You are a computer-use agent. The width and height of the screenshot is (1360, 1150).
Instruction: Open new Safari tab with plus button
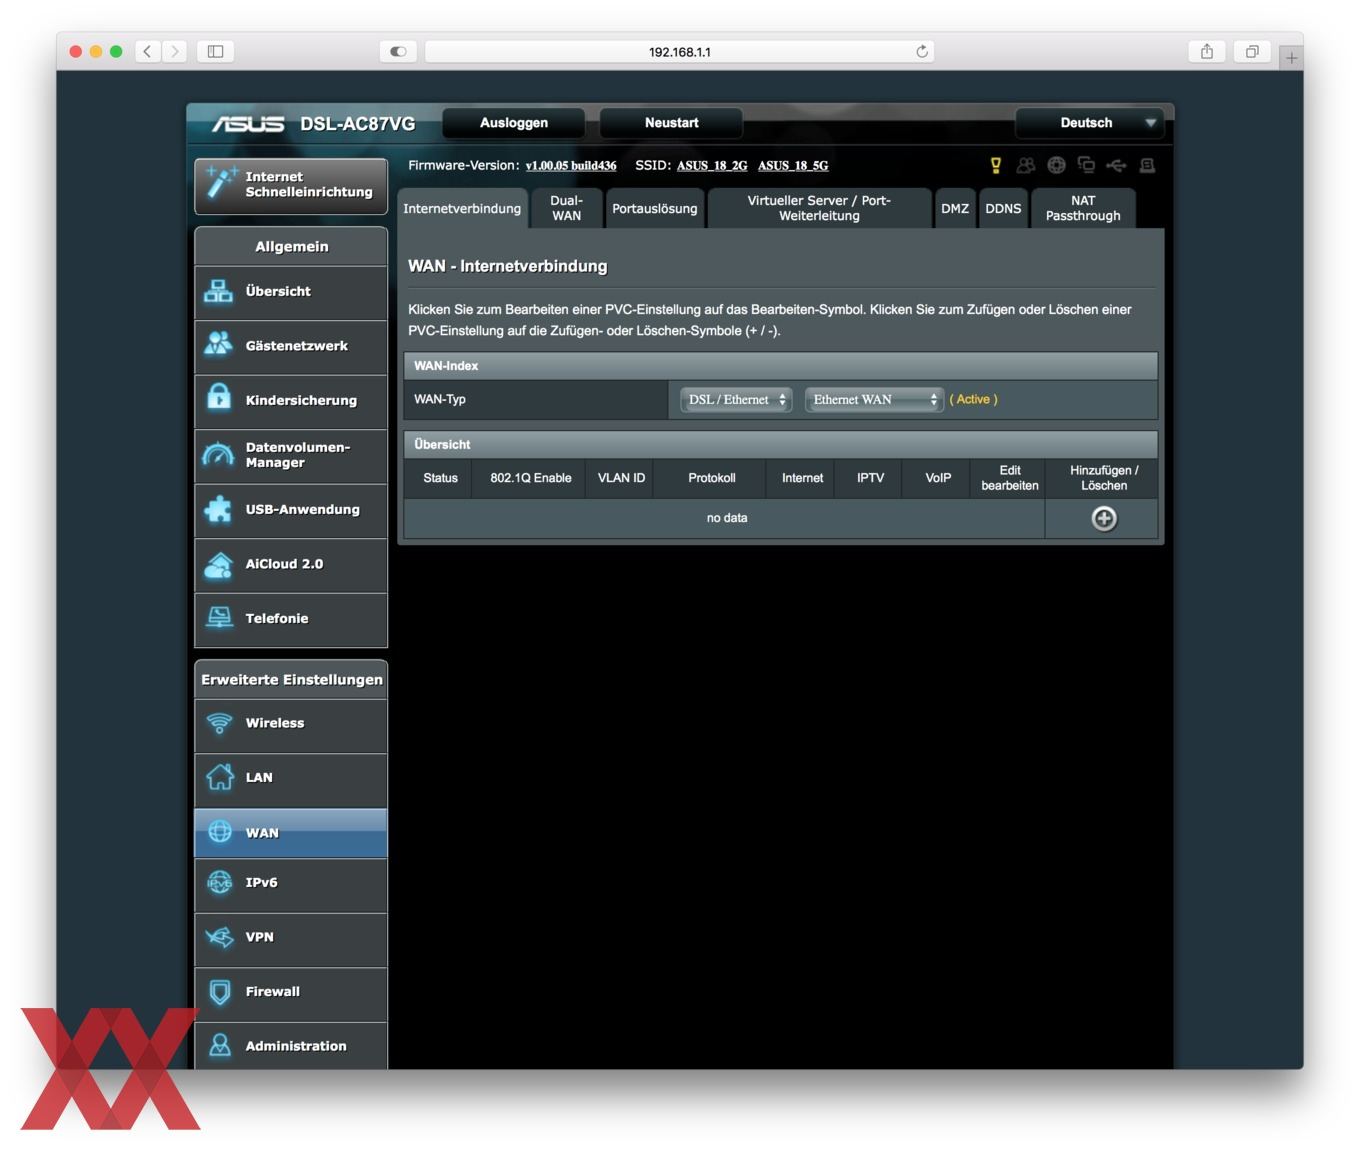click(1291, 58)
